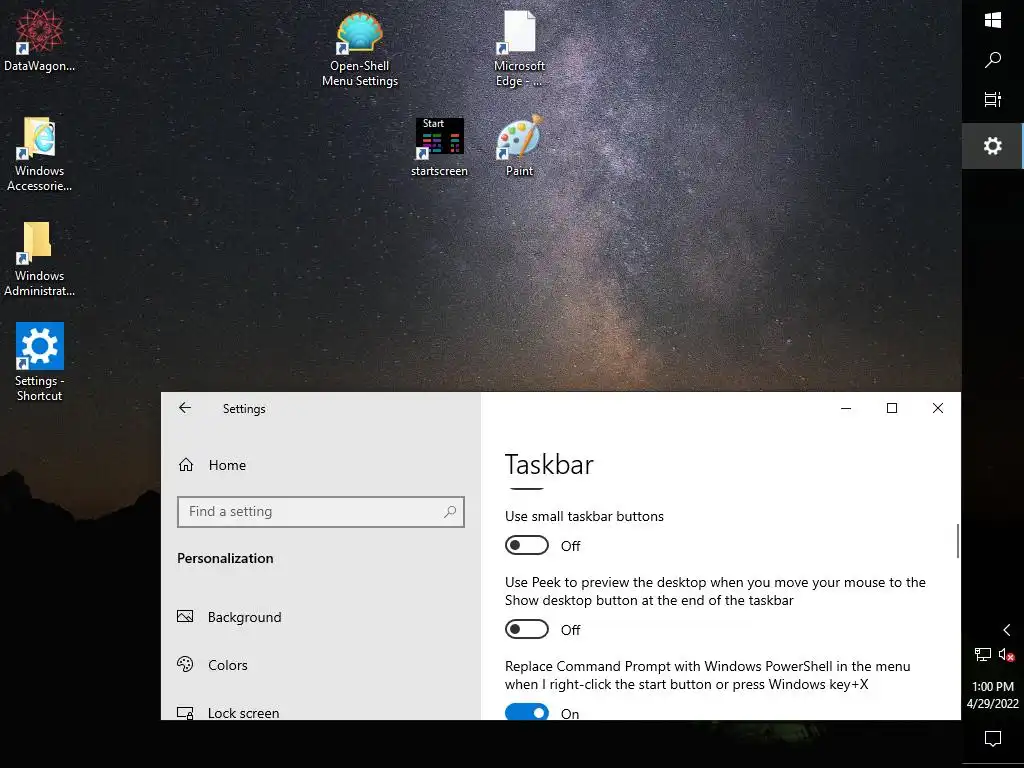Click the muted volume tray icon
Image resolution: width=1024 pixels, height=768 pixels.
point(1006,654)
